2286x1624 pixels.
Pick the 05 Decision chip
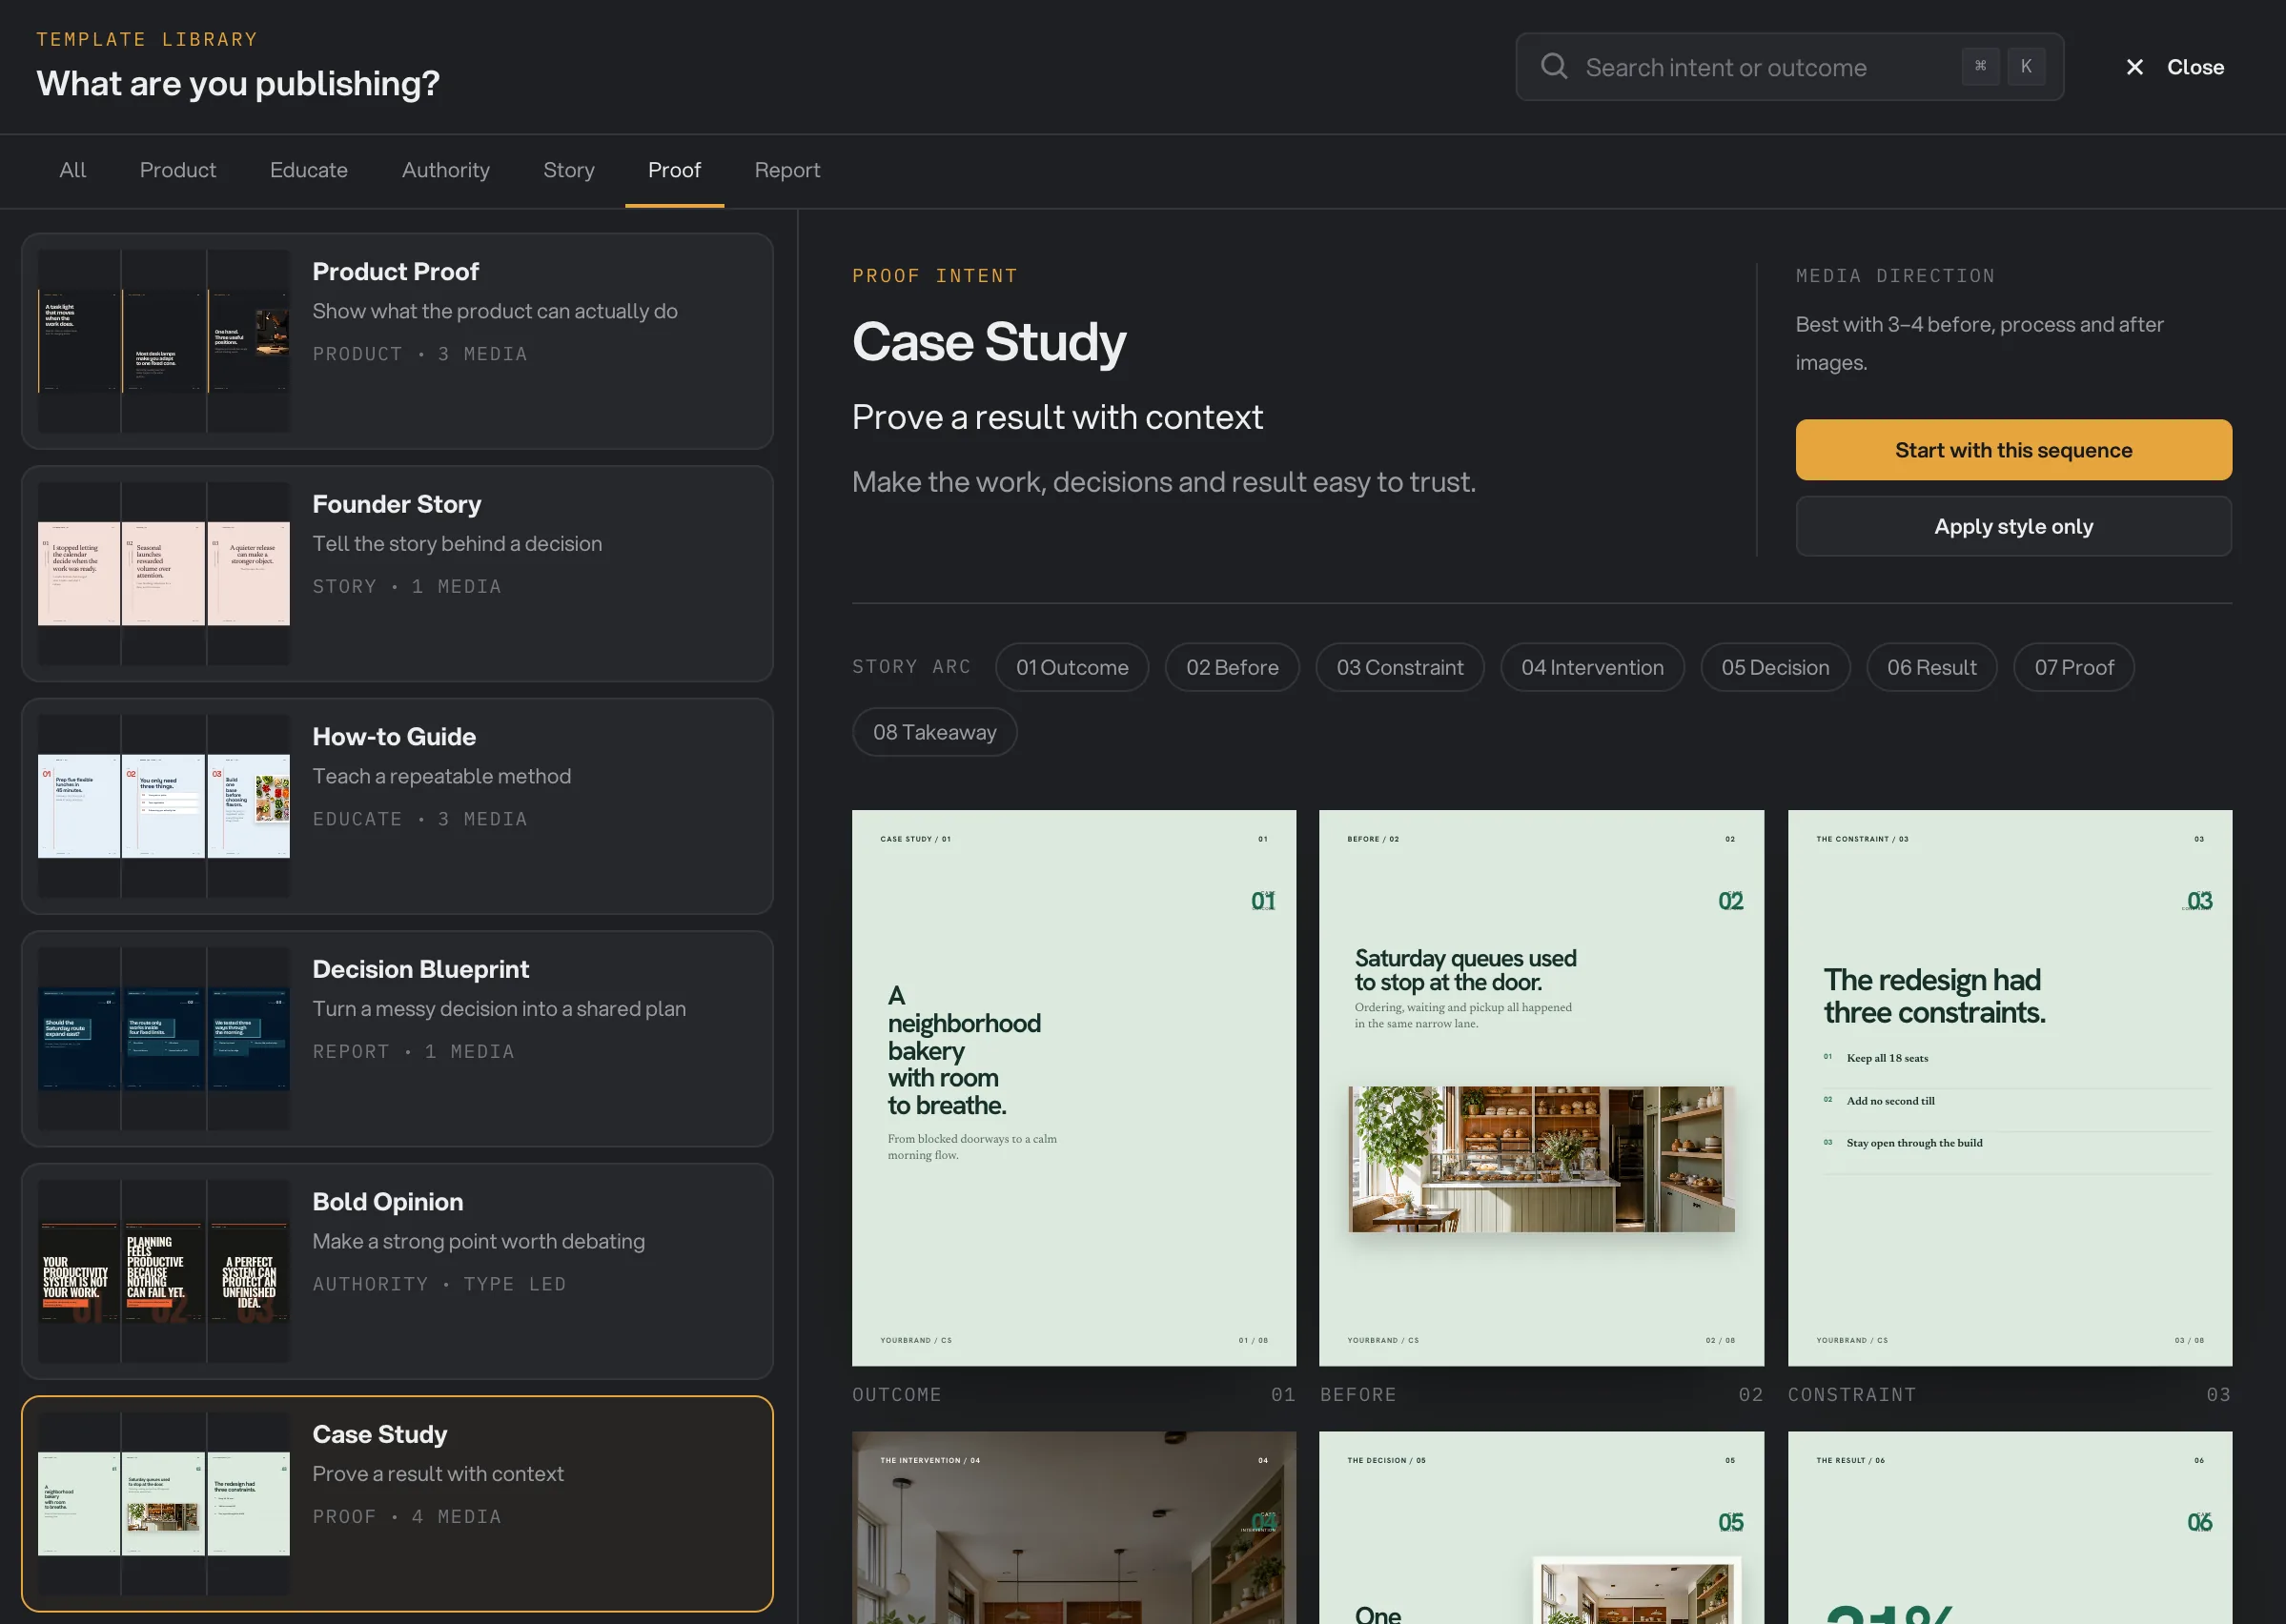coord(1775,667)
